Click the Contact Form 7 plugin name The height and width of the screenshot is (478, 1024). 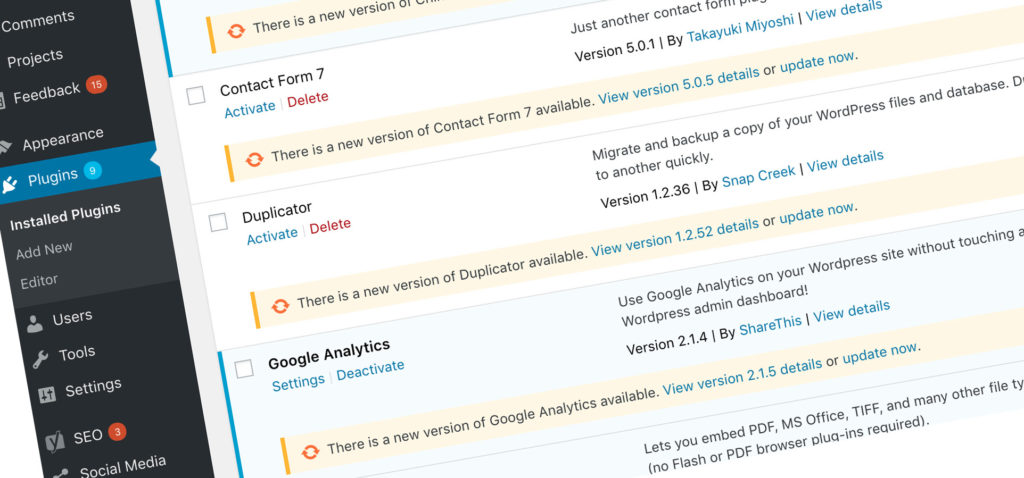pos(272,82)
